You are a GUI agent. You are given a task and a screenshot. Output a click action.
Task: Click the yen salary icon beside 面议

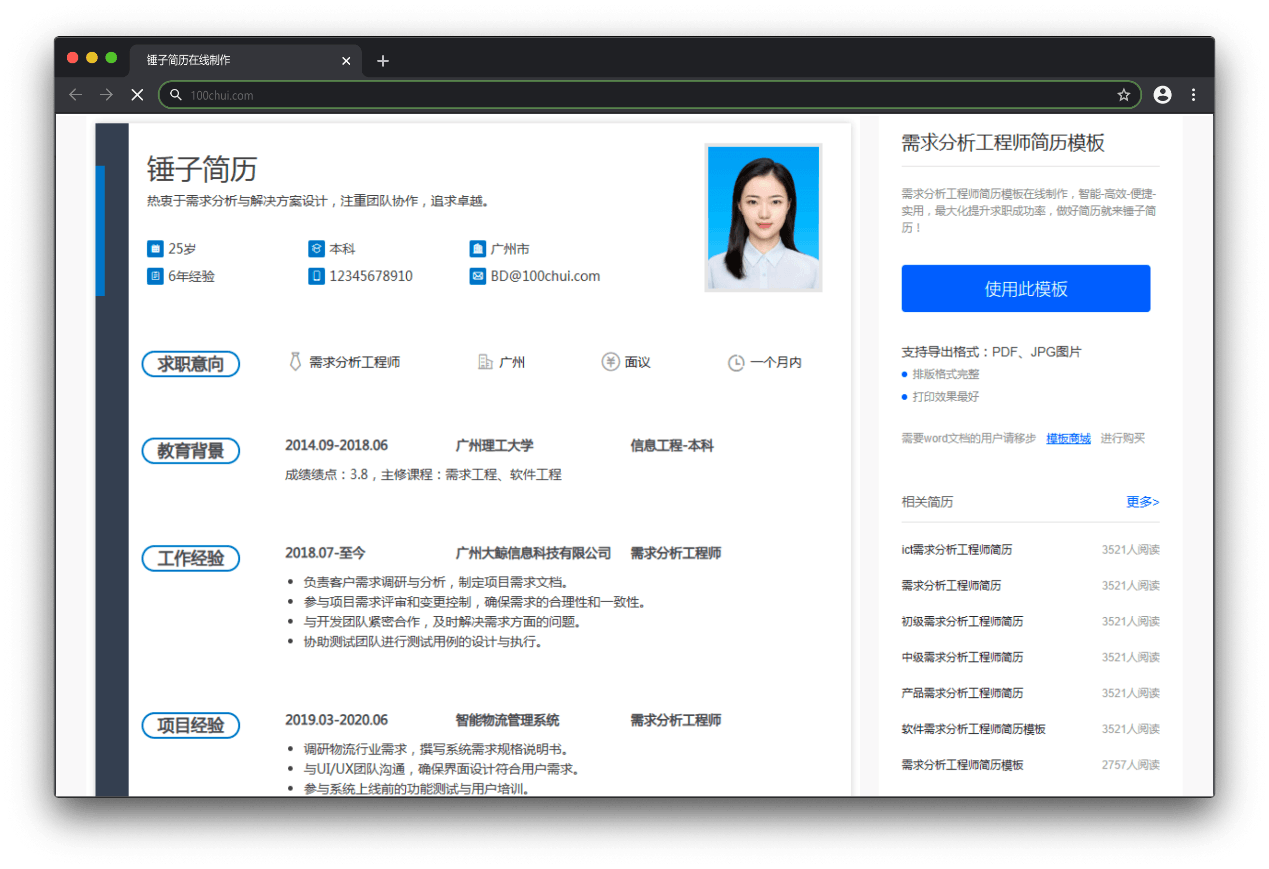coord(610,362)
